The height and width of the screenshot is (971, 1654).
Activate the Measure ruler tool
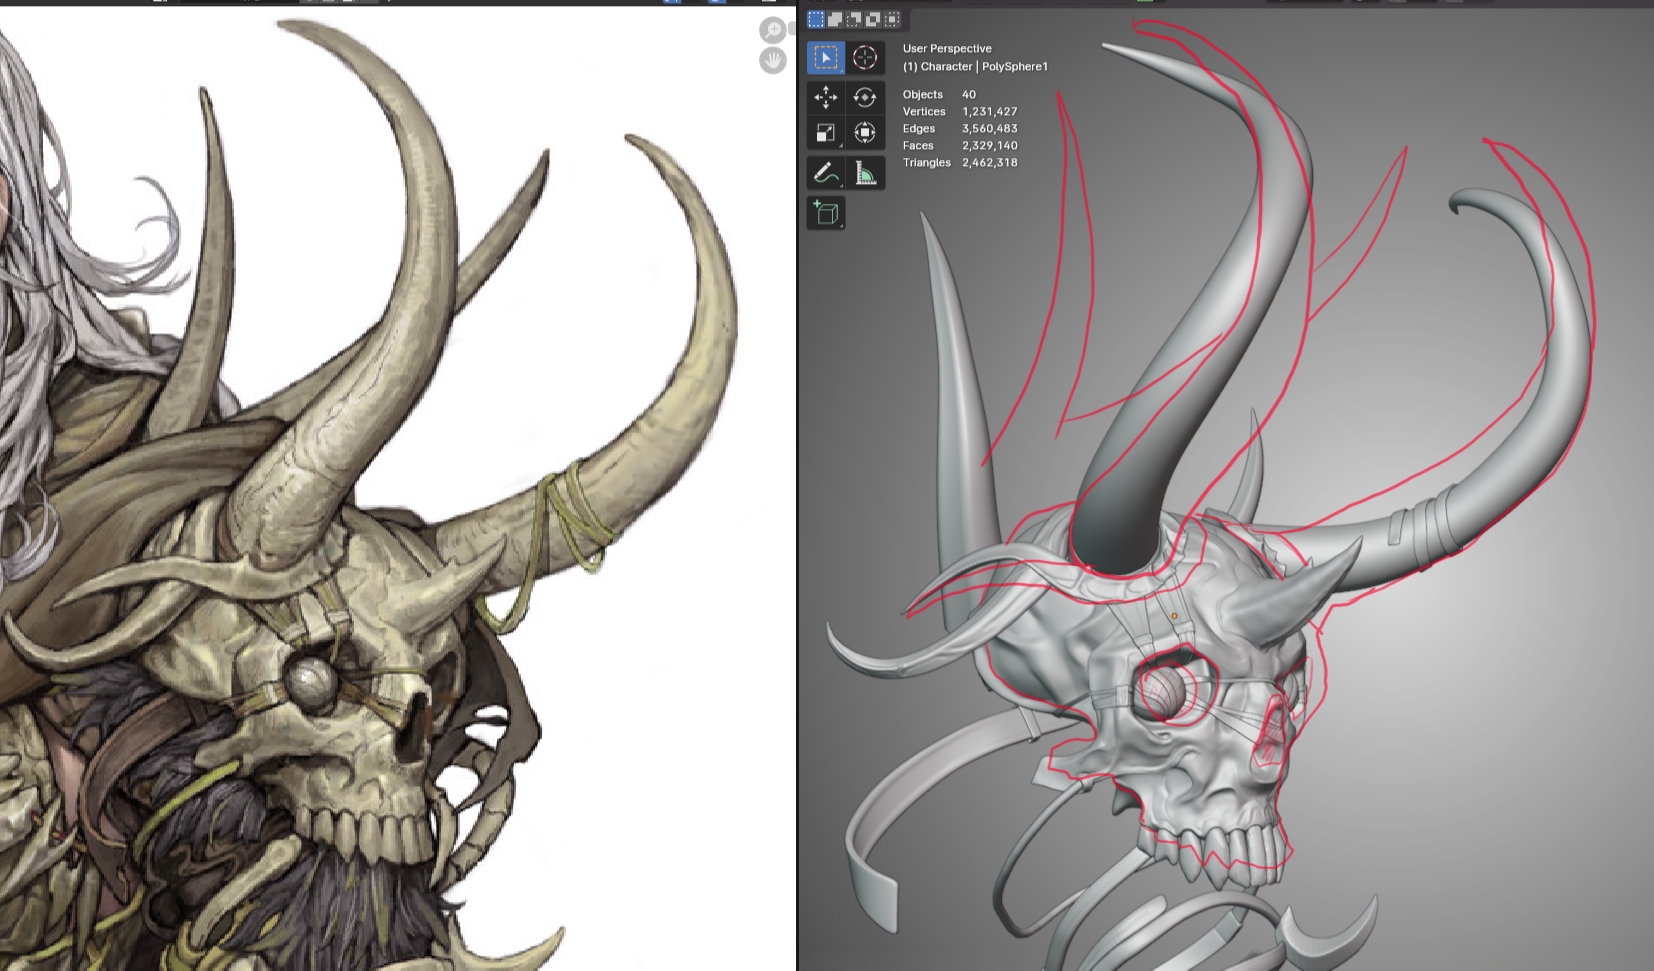coord(865,173)
